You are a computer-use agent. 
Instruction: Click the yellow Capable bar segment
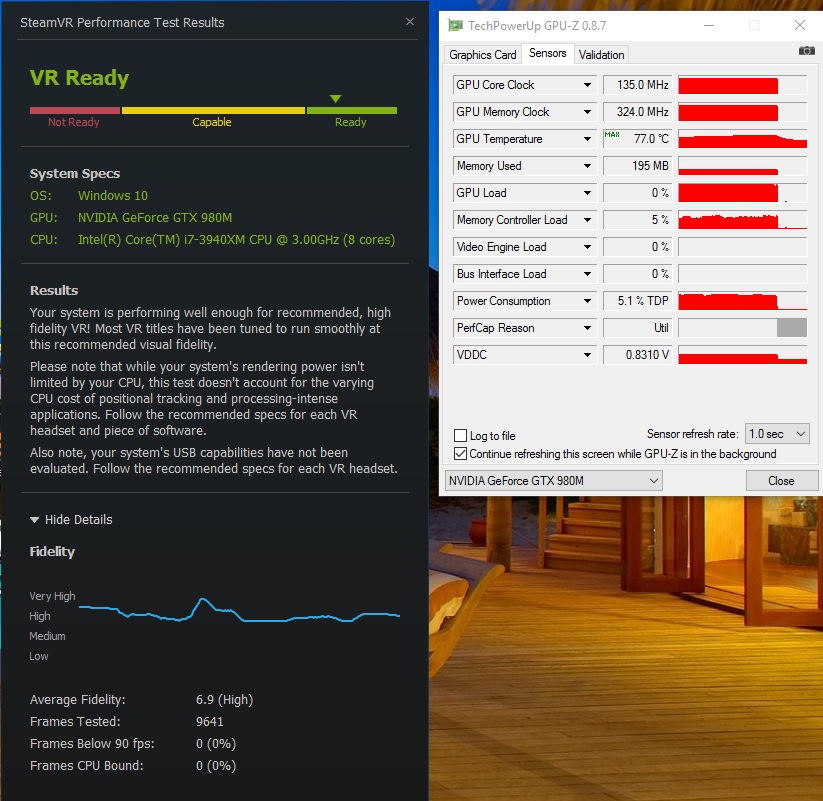[213, 110]
